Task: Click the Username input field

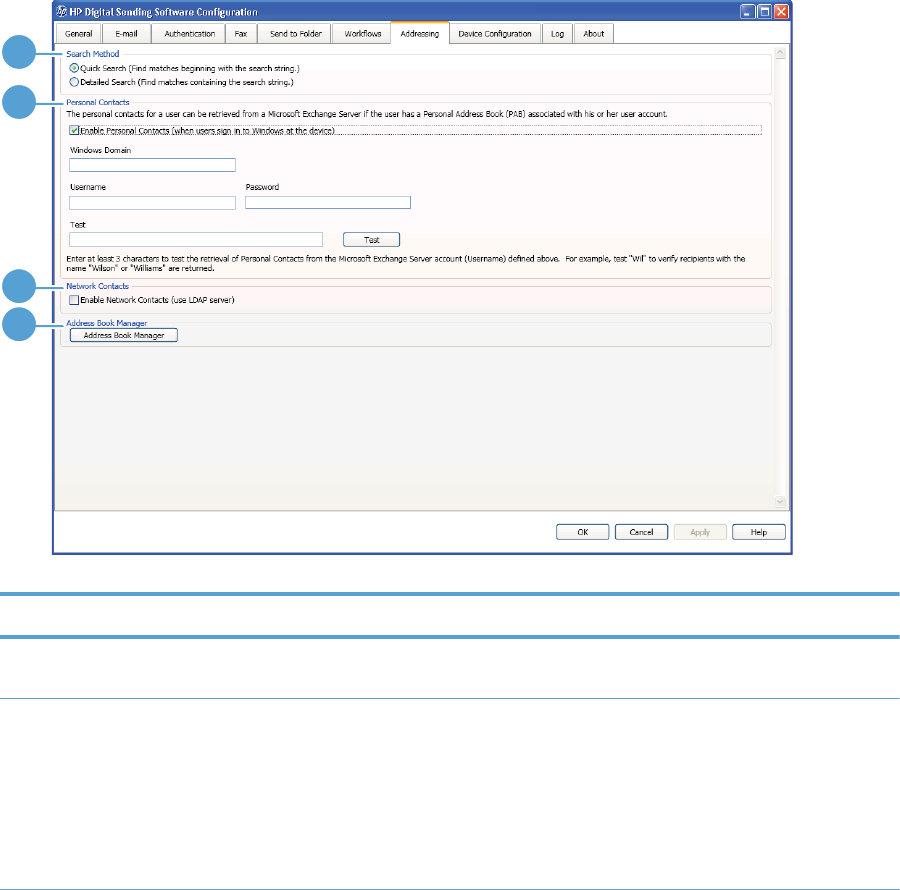Action: point(153,203)
